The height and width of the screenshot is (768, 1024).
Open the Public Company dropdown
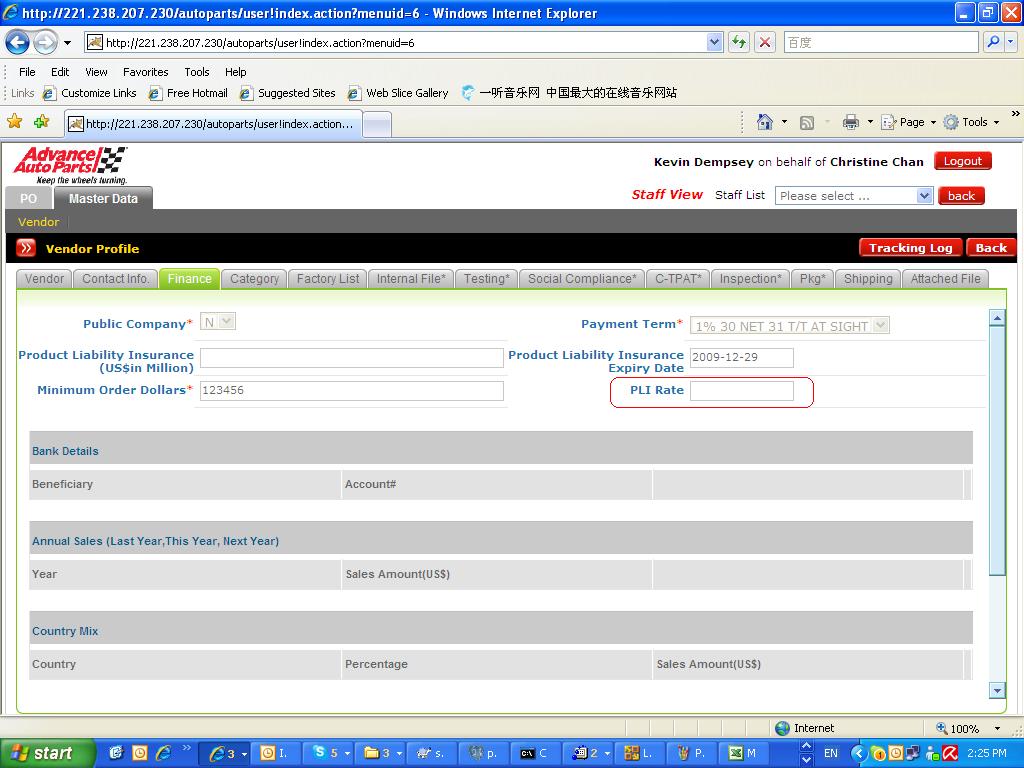coord(227,322)
